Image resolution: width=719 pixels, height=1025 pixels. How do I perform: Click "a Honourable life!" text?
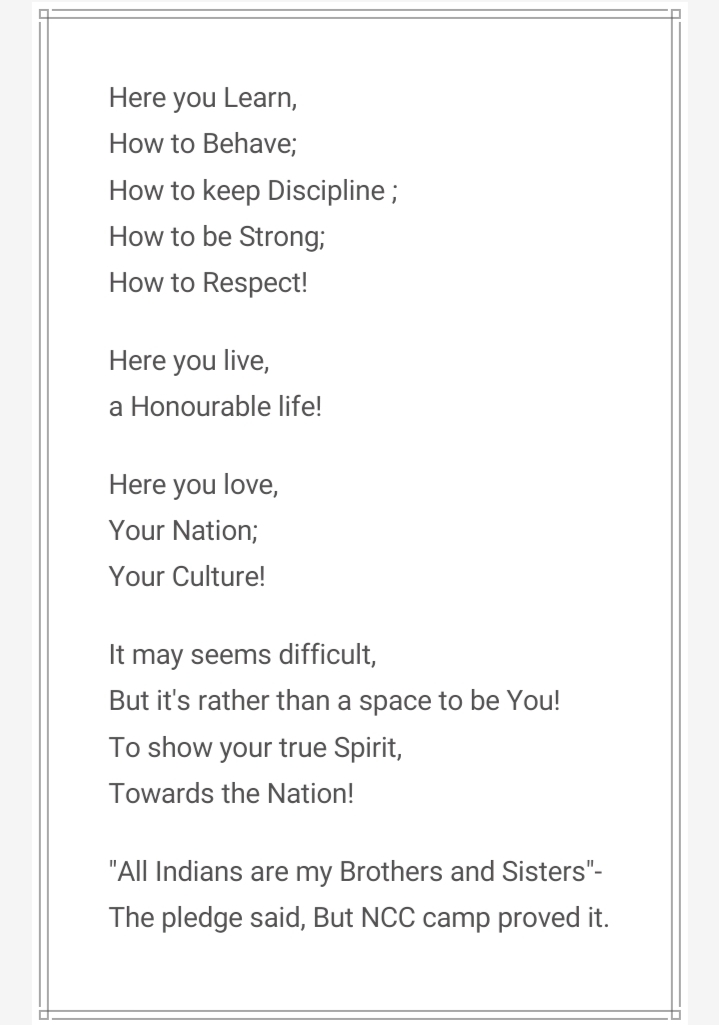click(x=215, y=407)
